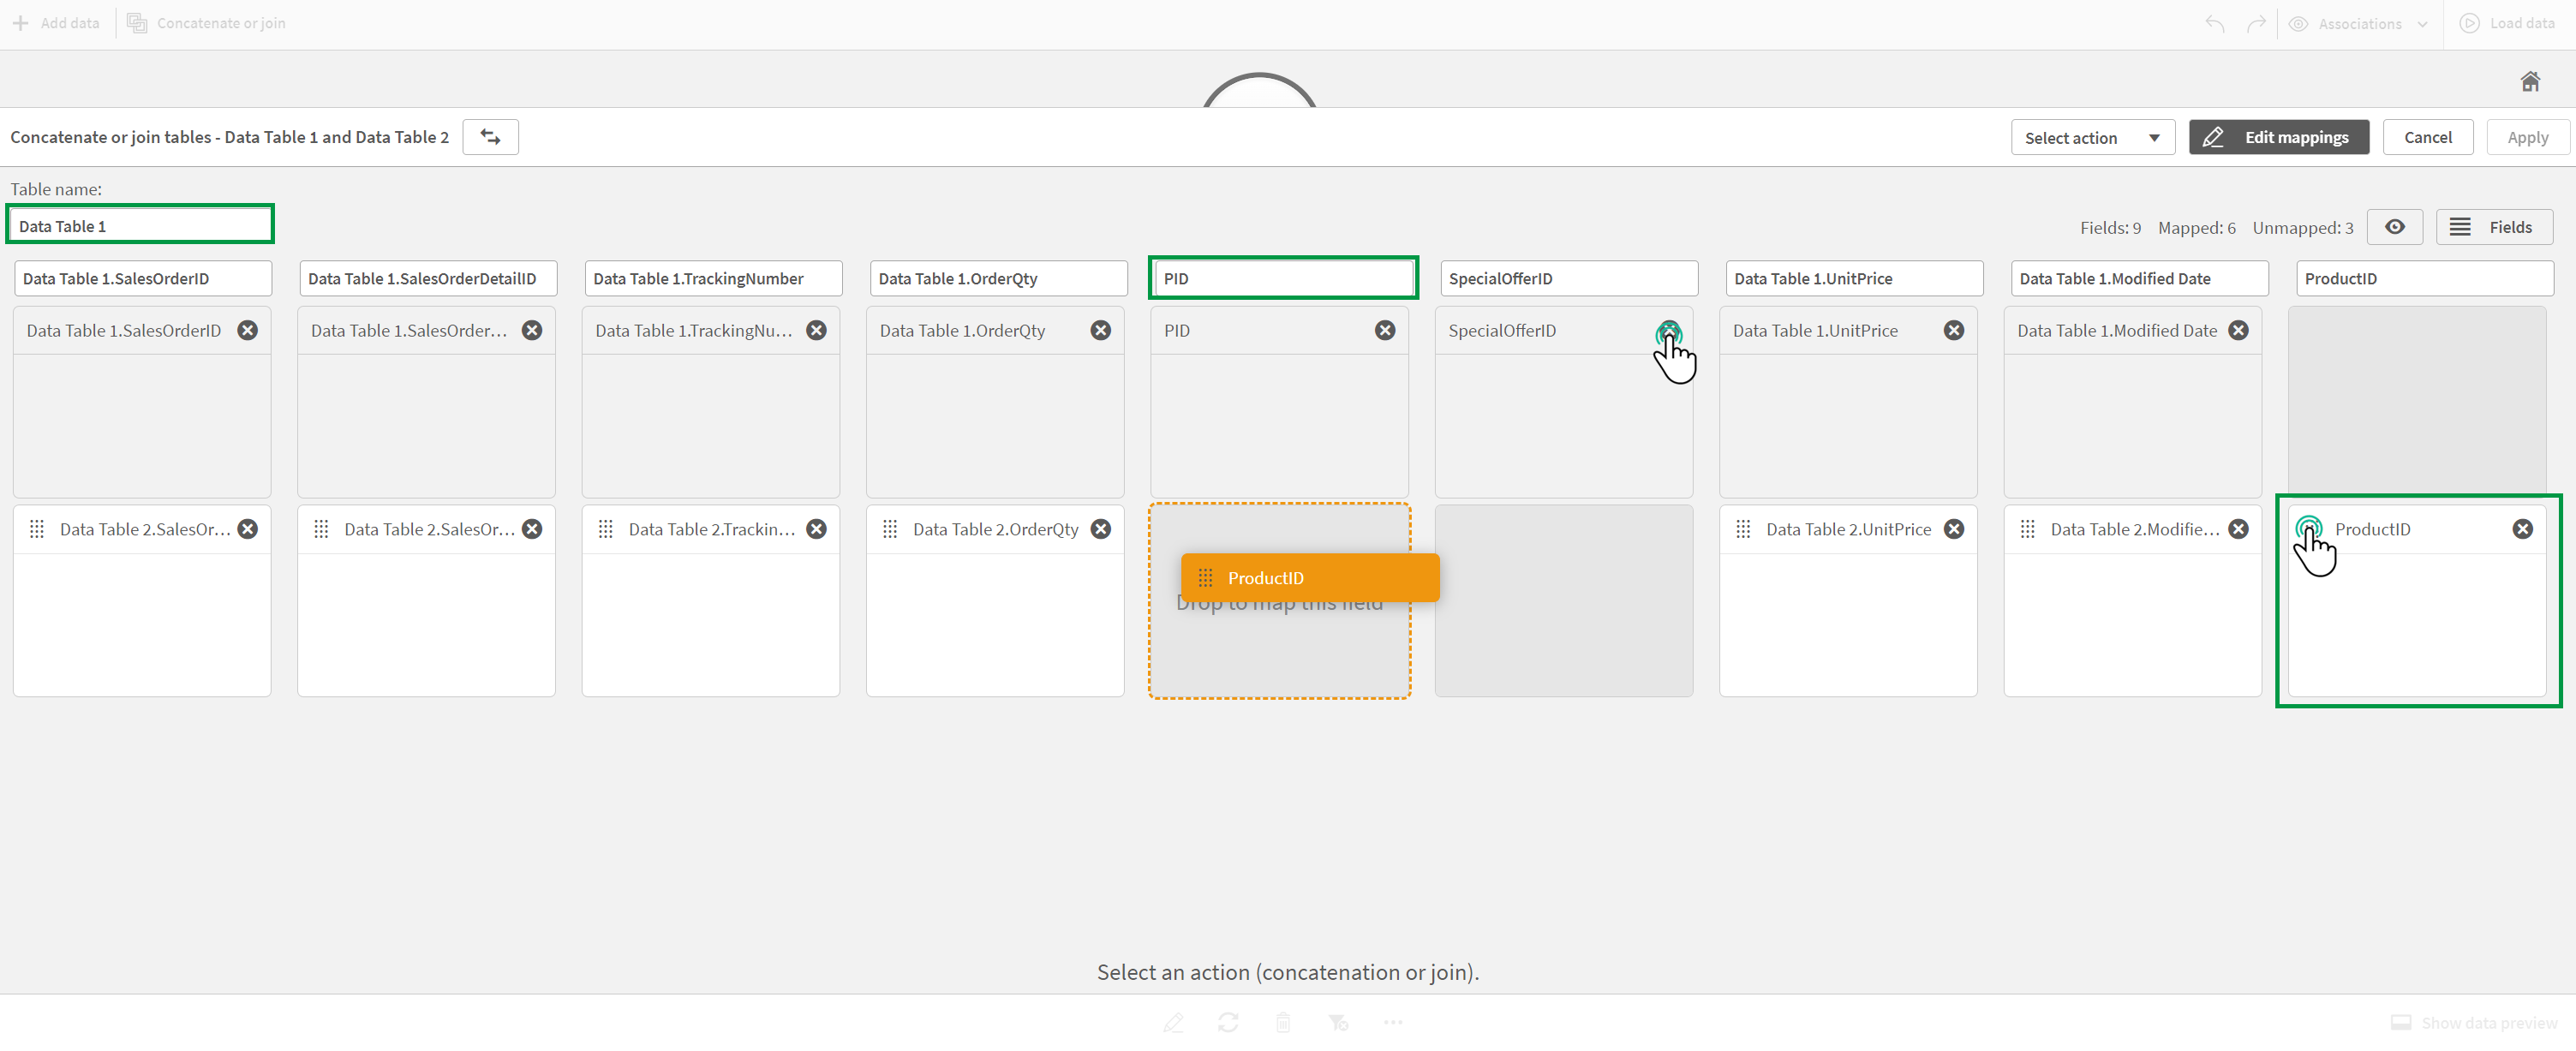Click the swap/reverse tables icon

pyautogui.click(x=489, y=136)
